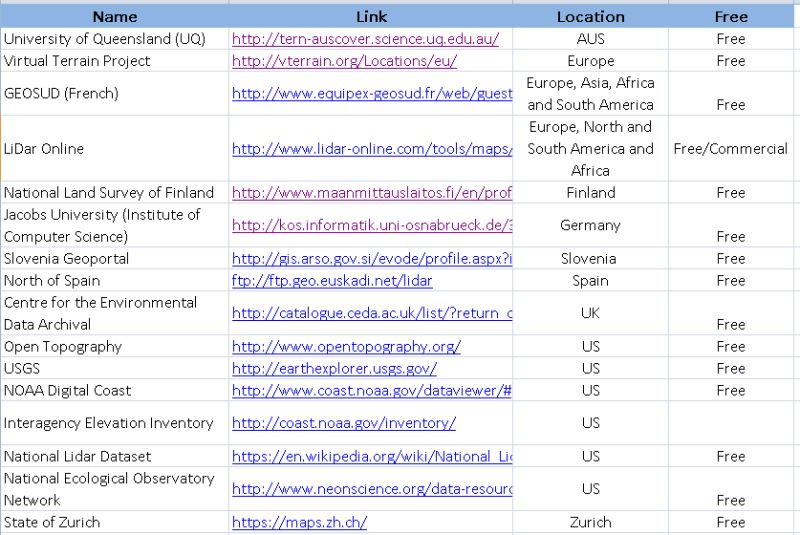Select the Germany location cell
Screen dimensions: 800x535
tap(590, 225)
